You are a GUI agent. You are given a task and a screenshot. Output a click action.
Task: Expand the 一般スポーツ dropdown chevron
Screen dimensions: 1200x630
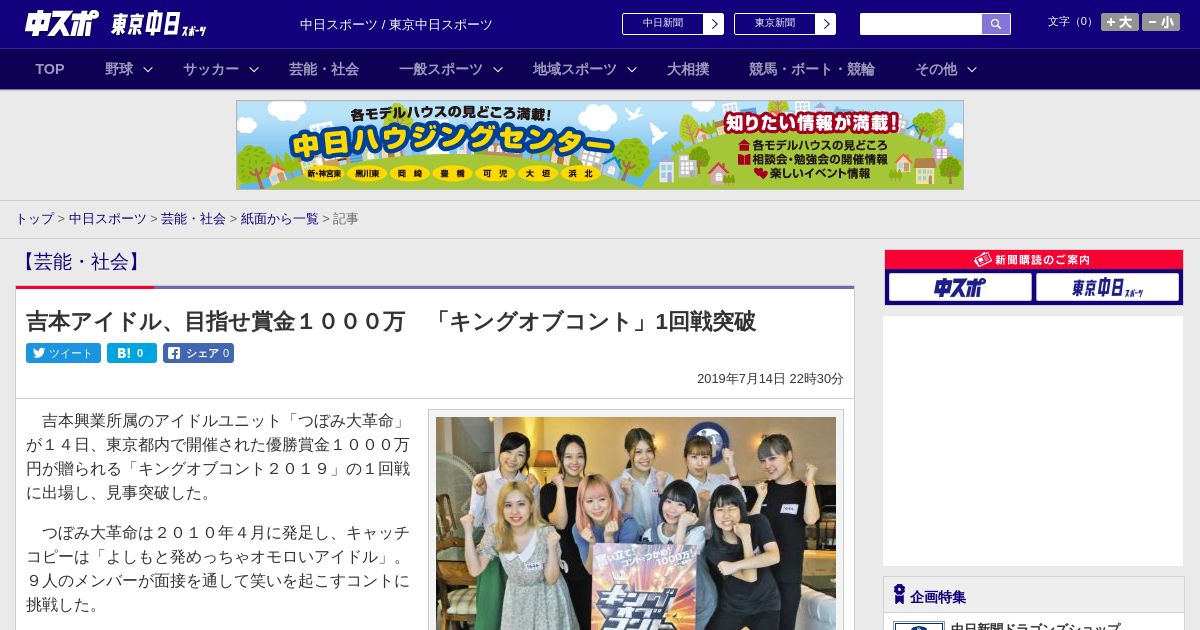pyautogui.click(x=498, y=69)
